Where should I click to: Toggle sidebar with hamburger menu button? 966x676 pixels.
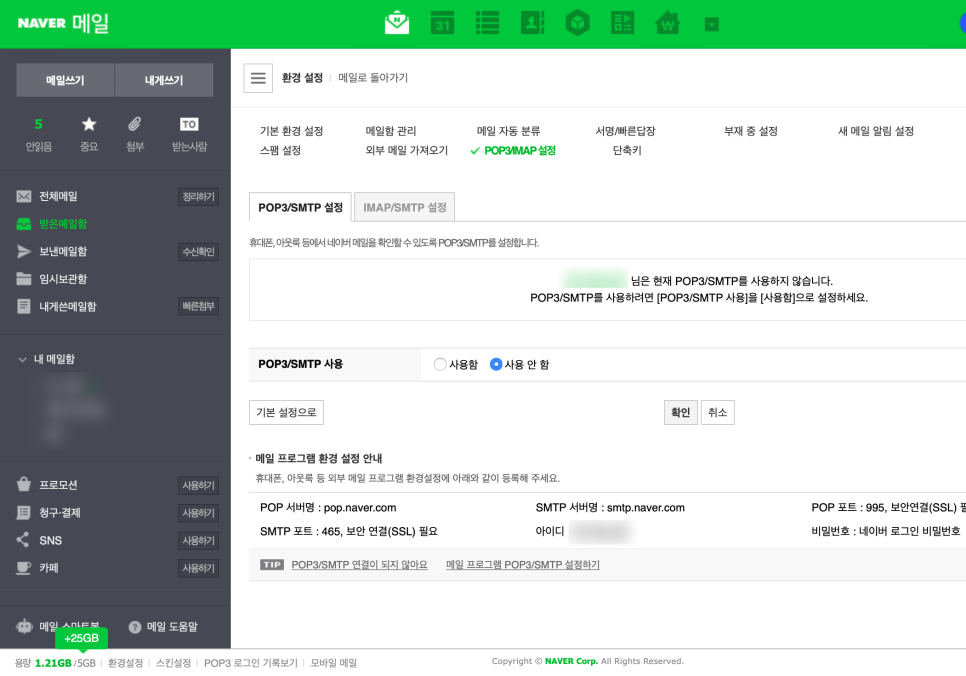click(x=258, y=78)
